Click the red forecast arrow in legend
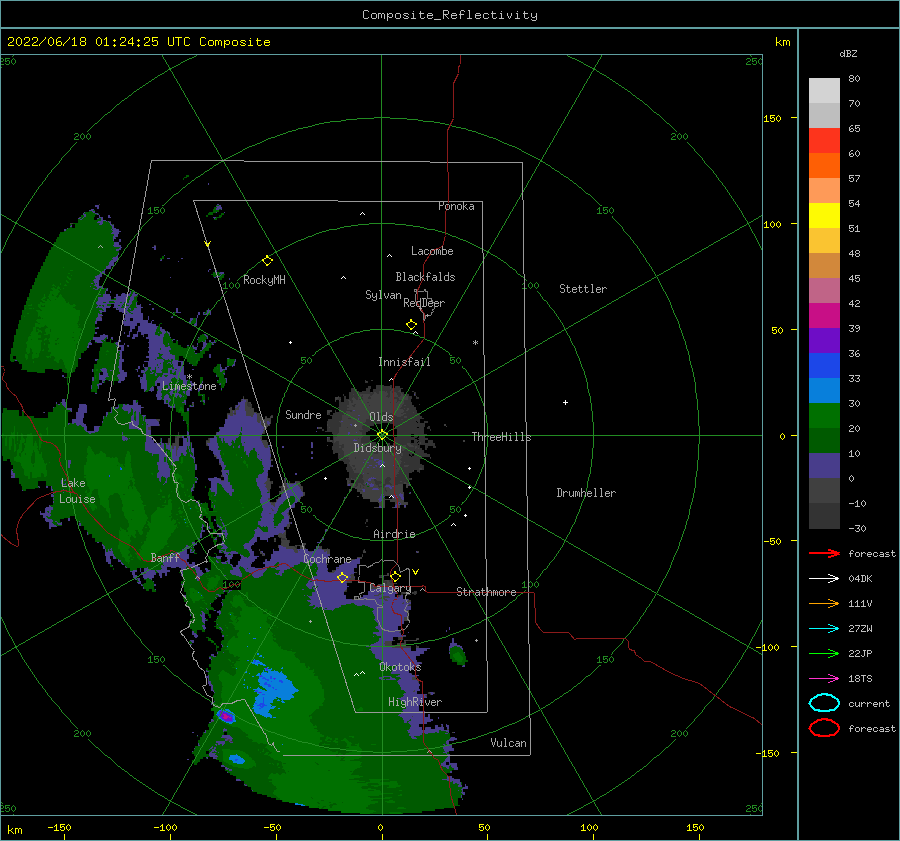This screenshot has width=900, height=841. [824, 553]
